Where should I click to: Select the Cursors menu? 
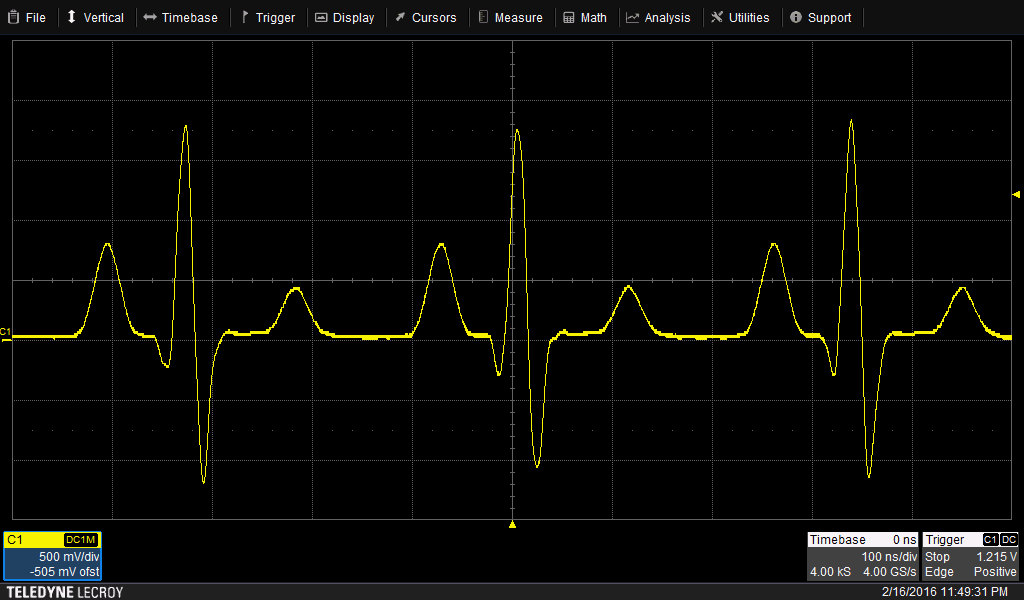point(425,17)
